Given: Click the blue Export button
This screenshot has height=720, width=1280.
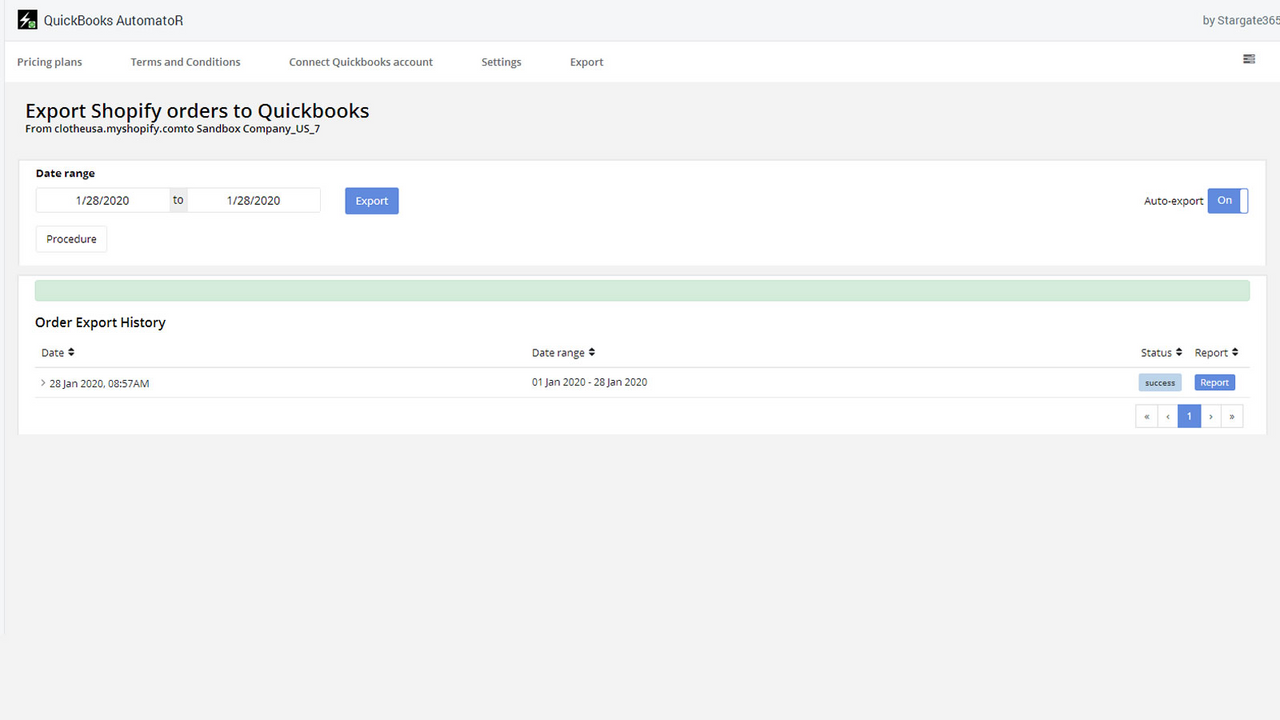Looking at the screenshot, I should (x=372, y=201).
